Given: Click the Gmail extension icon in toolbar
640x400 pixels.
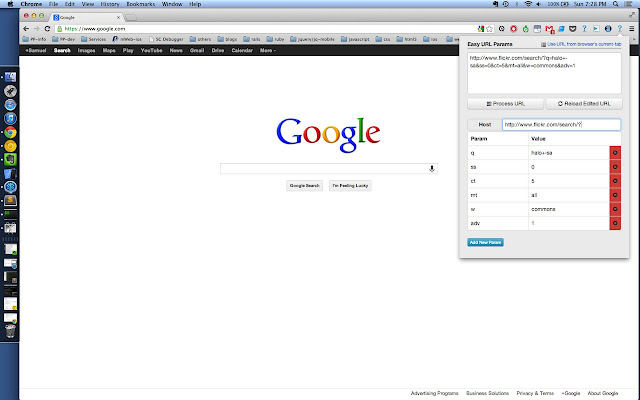Looking at the screenshot, I should click(x=549, y=29).
